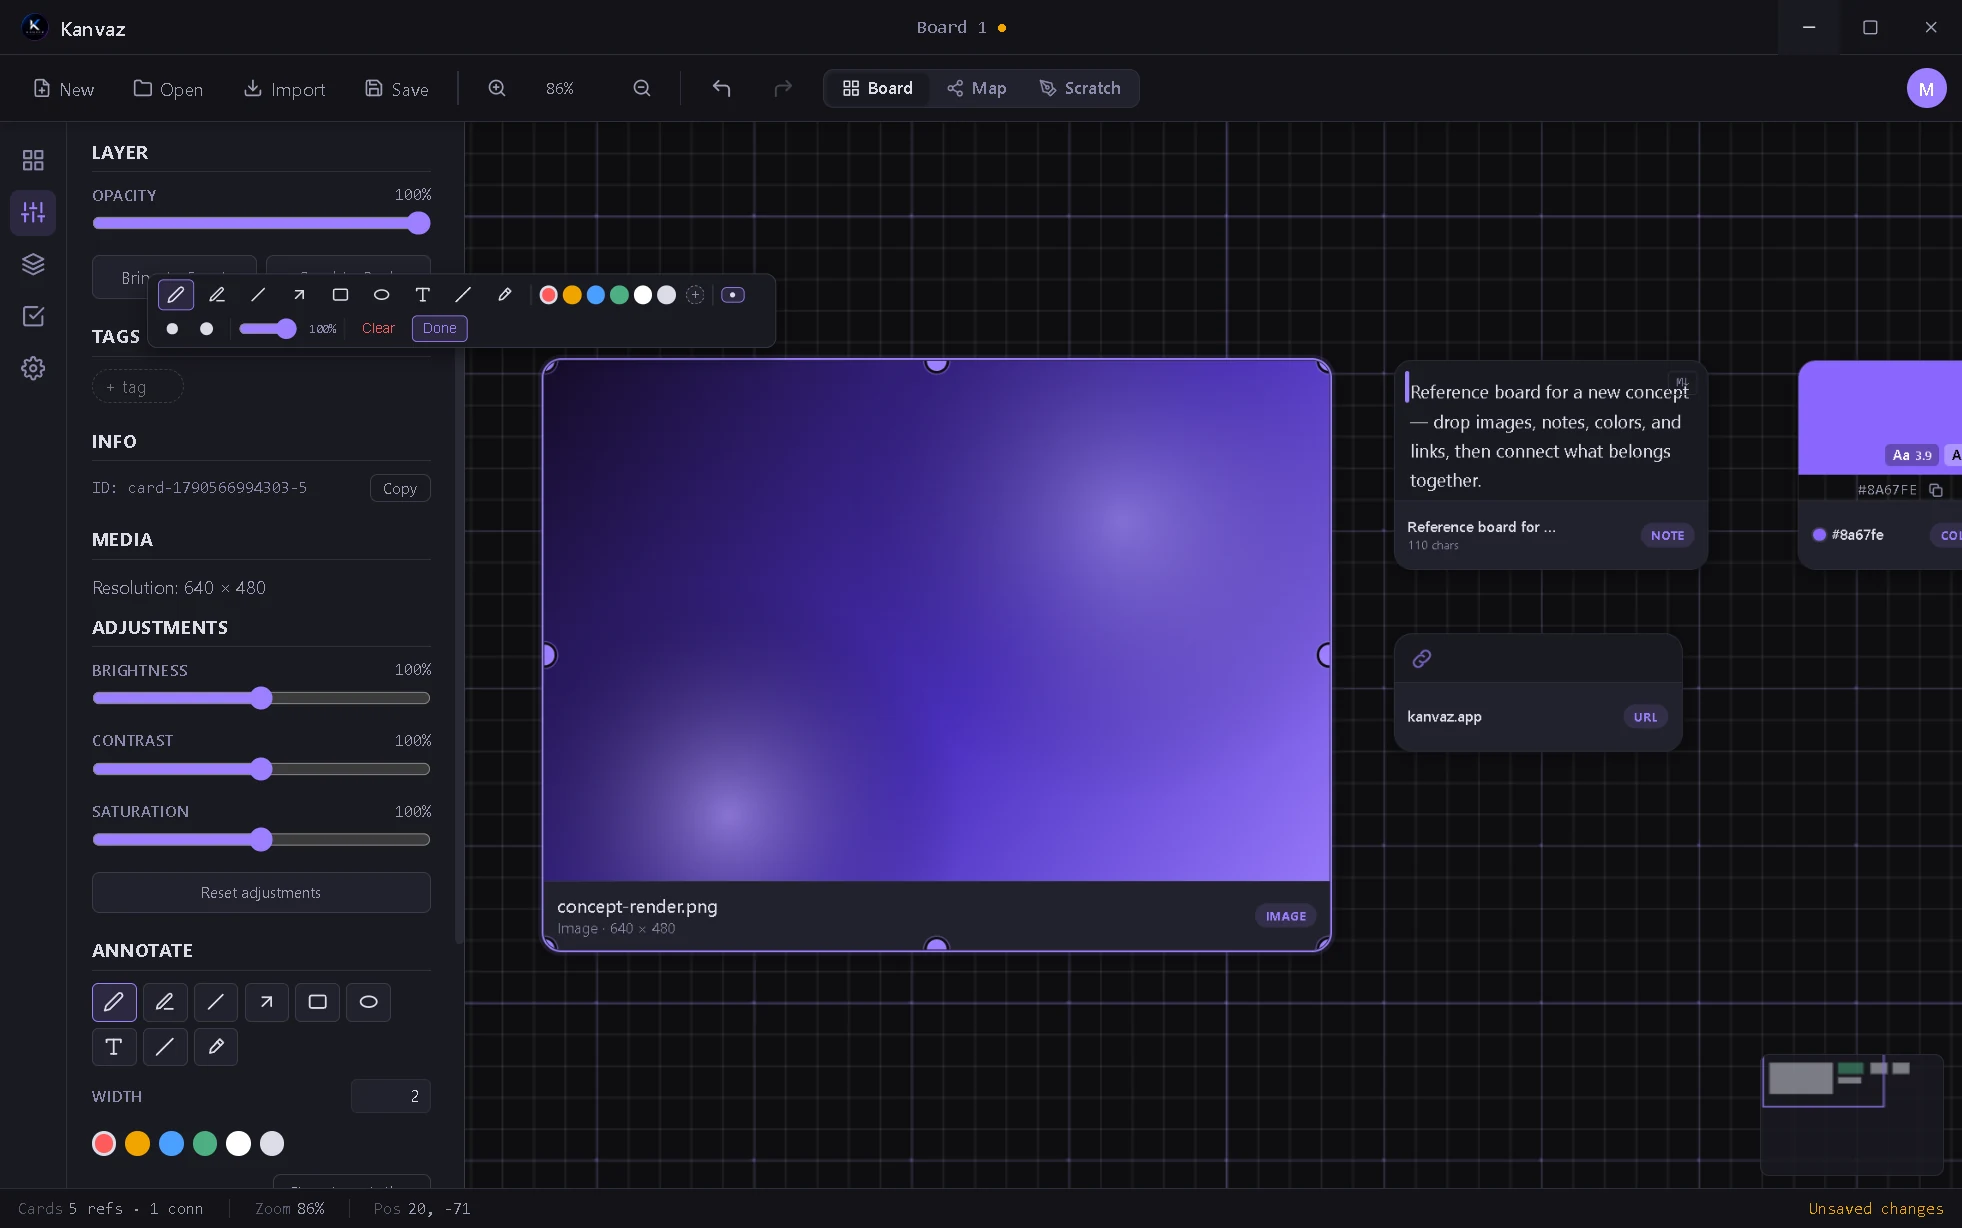Viewport: 1962px width, 1228px height.
Task: Select the ellipse tool in floating annotation toolbar
Action: point(381,295)
